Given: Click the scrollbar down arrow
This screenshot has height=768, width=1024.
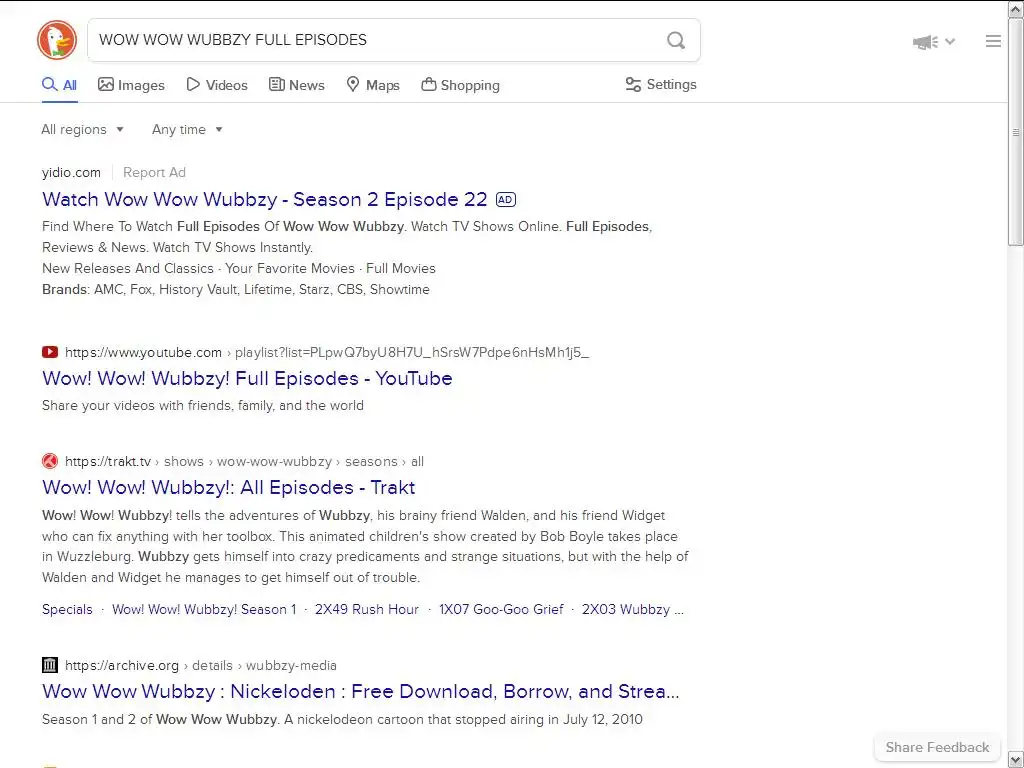Looking at the screenshot, I should pyautogui.click(x=1016, y=759).
